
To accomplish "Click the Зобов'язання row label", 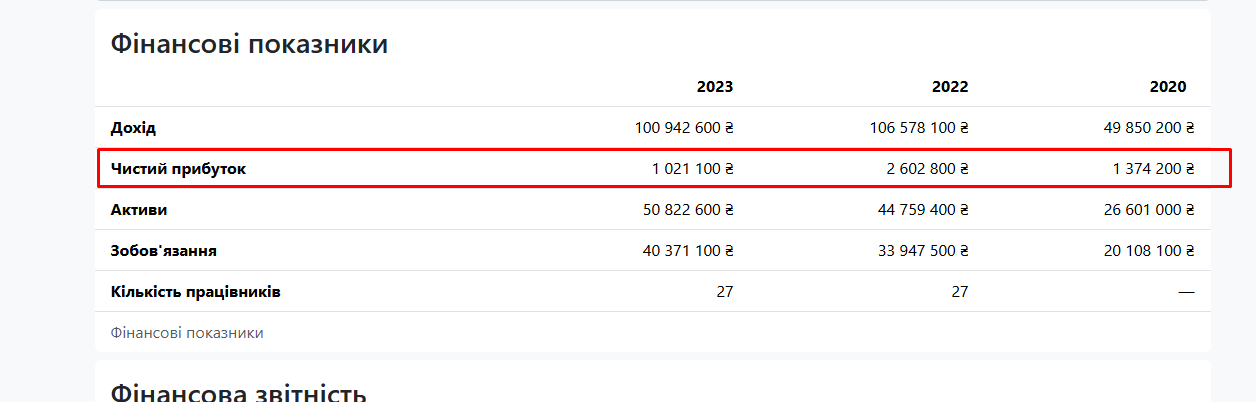I will (x=164, y=251).
